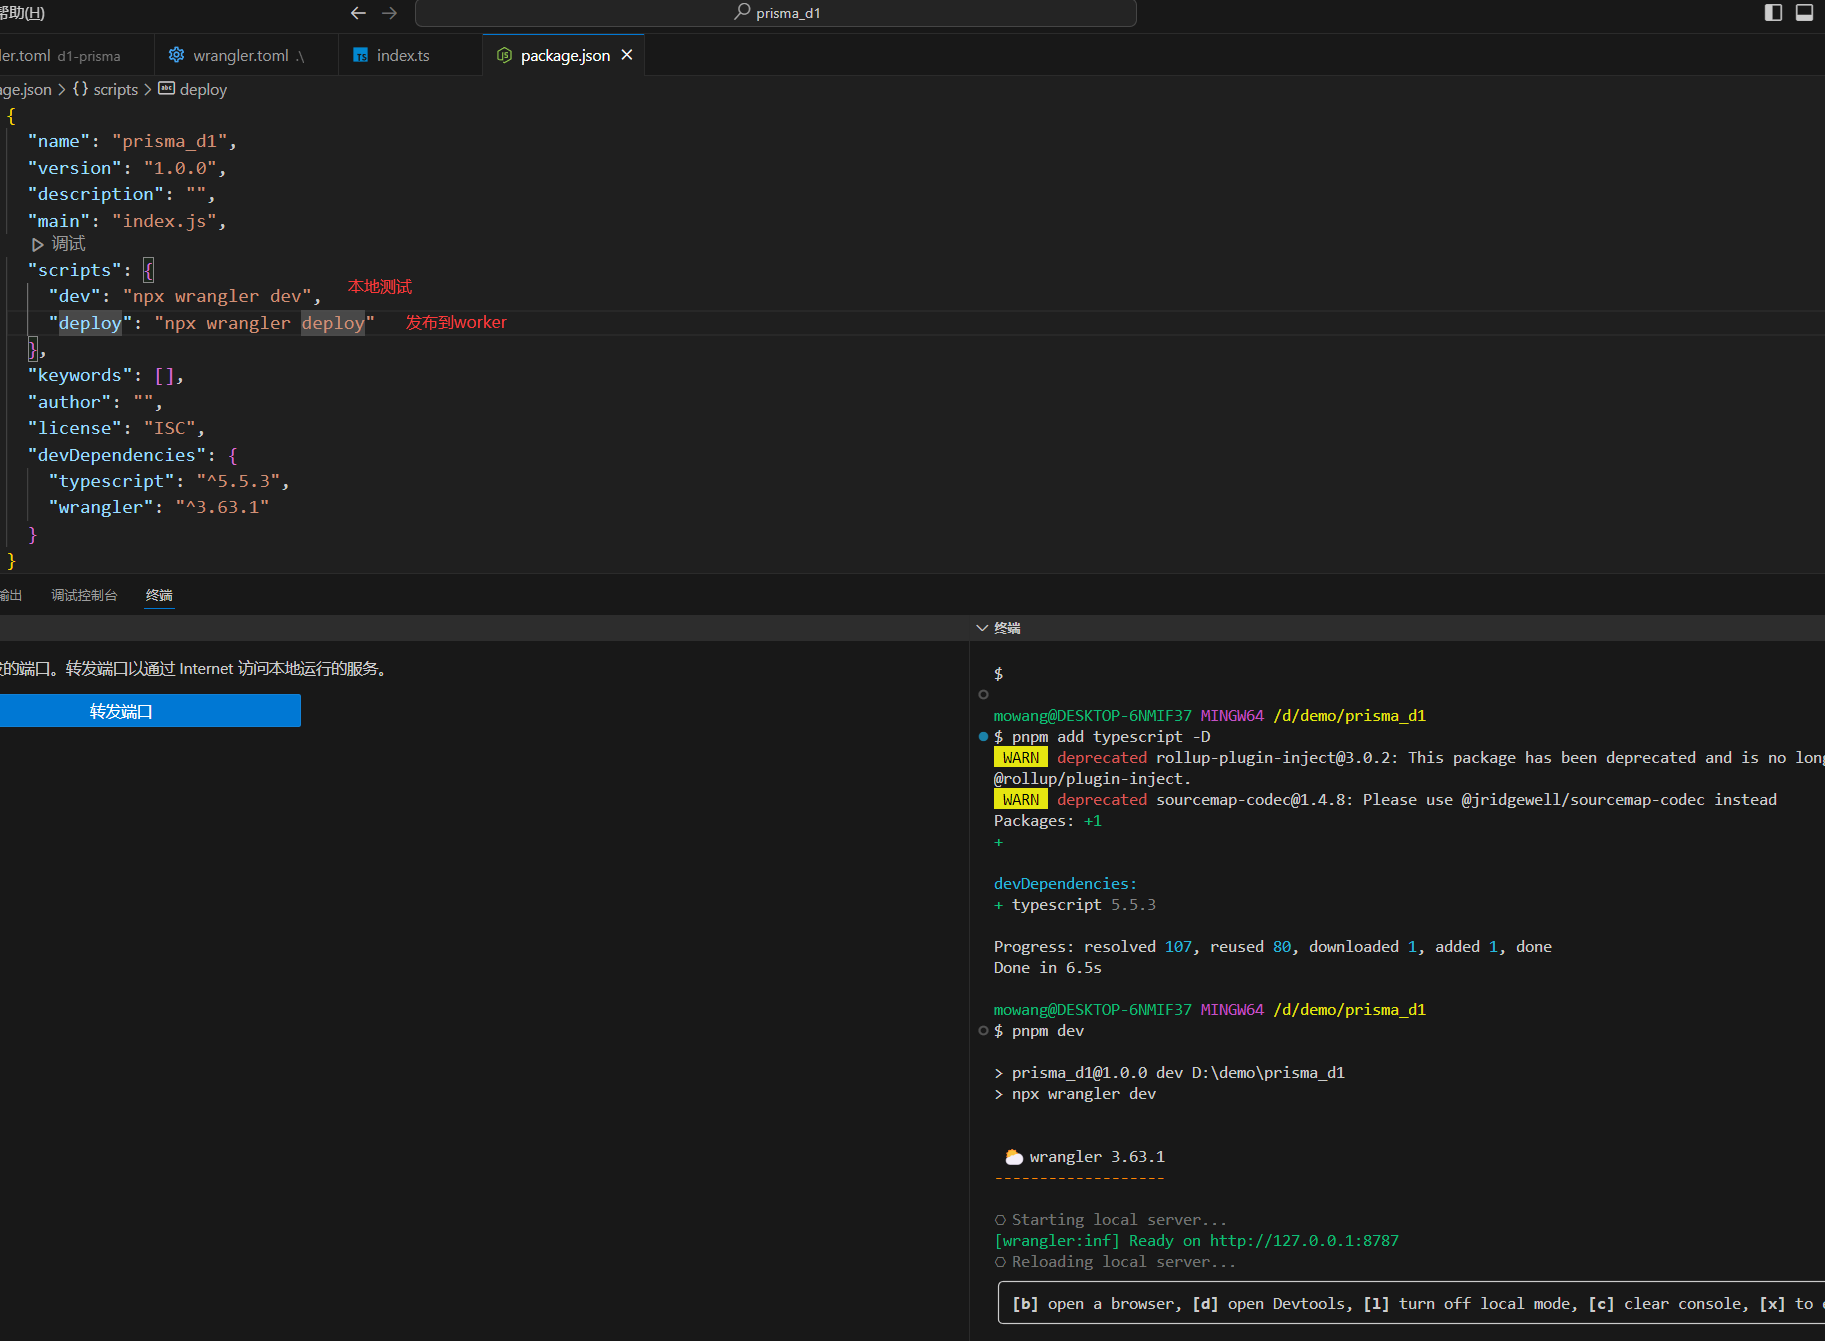Image resolution: width=1825 pixels, height=1341 pixels.
Task: Click the terminal shortcuts hint box
Action: (1410, 1303)
